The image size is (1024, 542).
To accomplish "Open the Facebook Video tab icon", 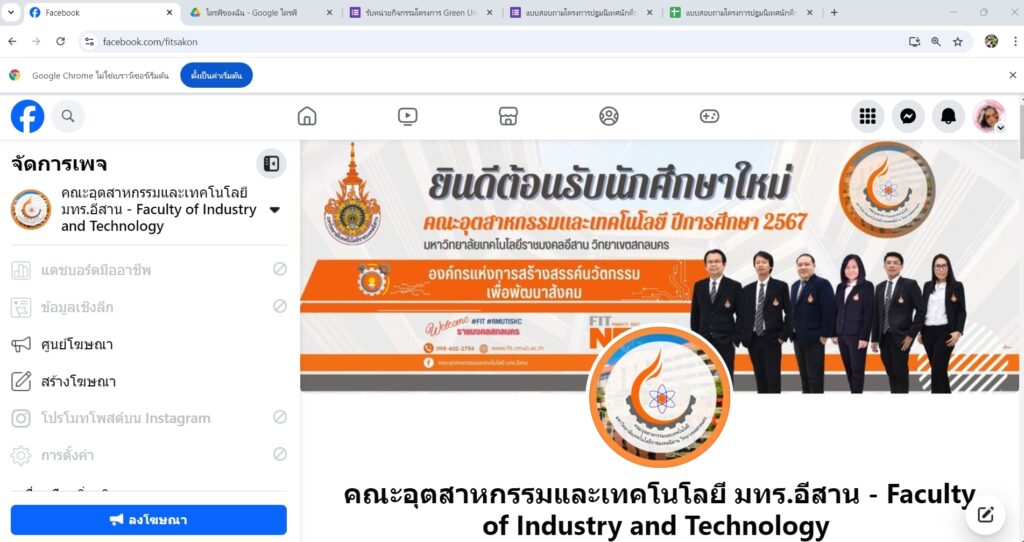I will click(408, 116).
